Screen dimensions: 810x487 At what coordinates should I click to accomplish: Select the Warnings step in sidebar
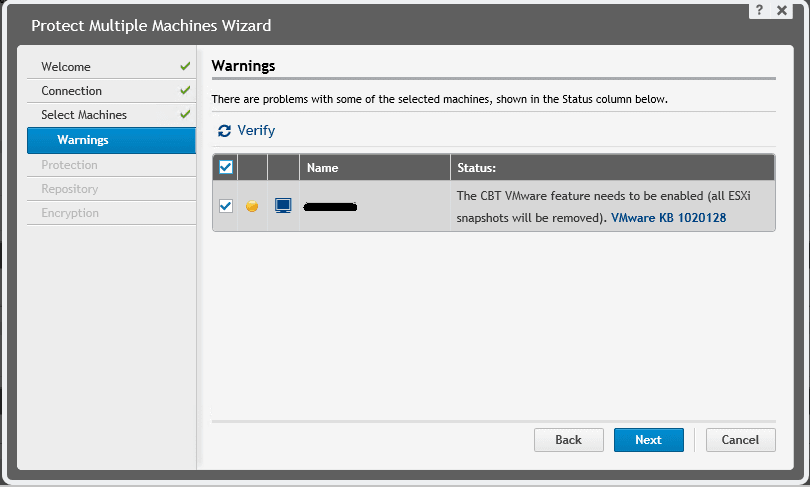[83, 140]
